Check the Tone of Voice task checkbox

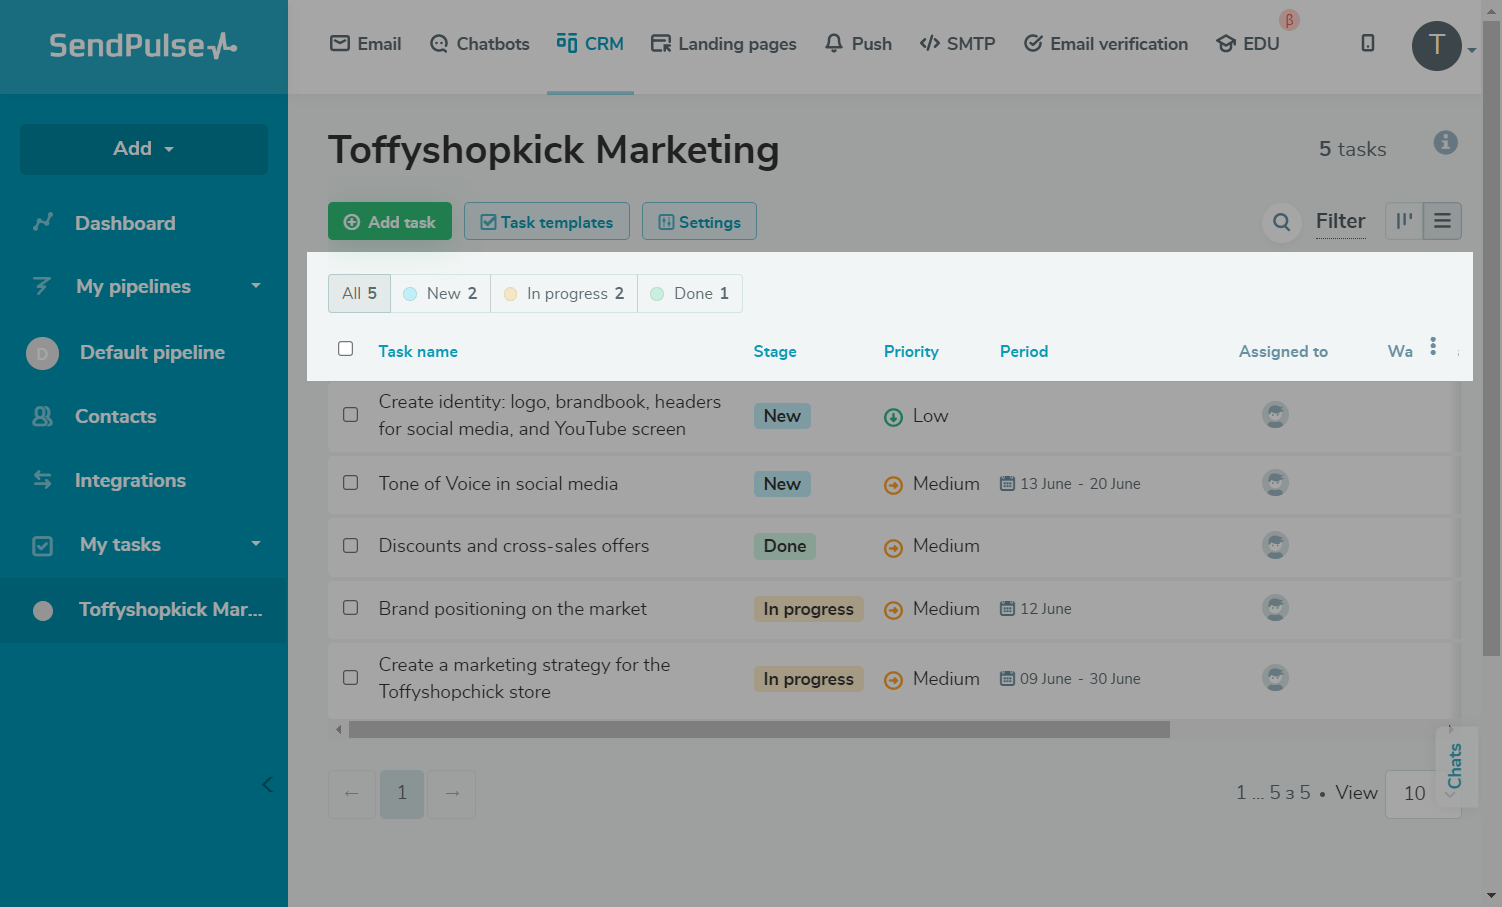(x=350, y=482)
